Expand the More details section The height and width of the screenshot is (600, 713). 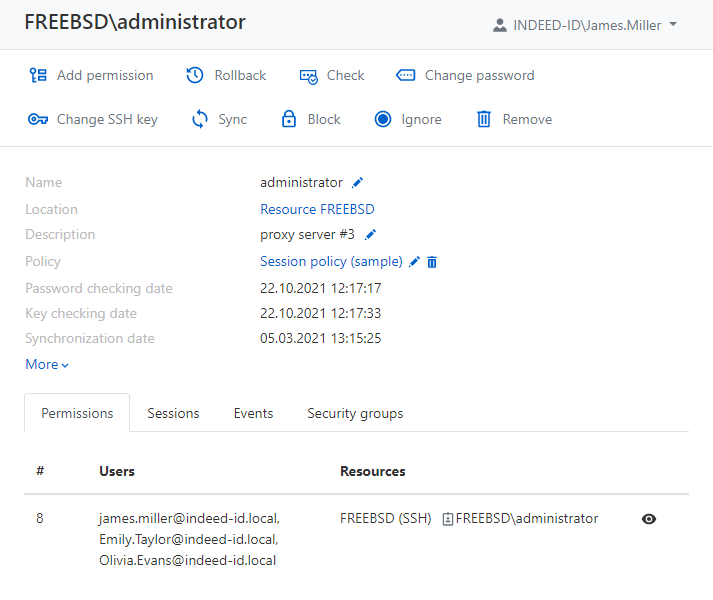click(x=47, y=364)
